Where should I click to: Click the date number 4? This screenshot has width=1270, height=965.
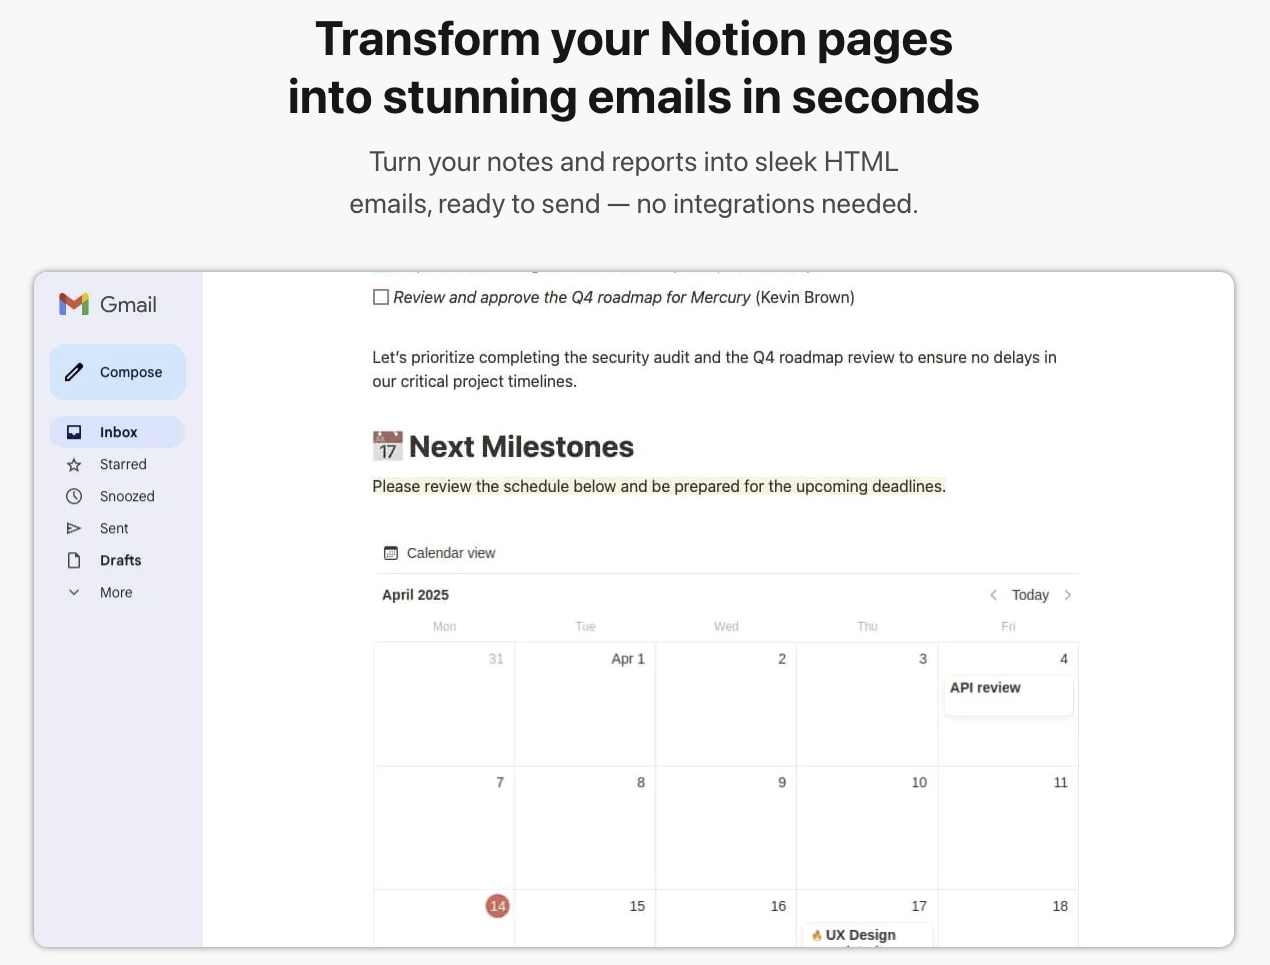click(1064, 659)
